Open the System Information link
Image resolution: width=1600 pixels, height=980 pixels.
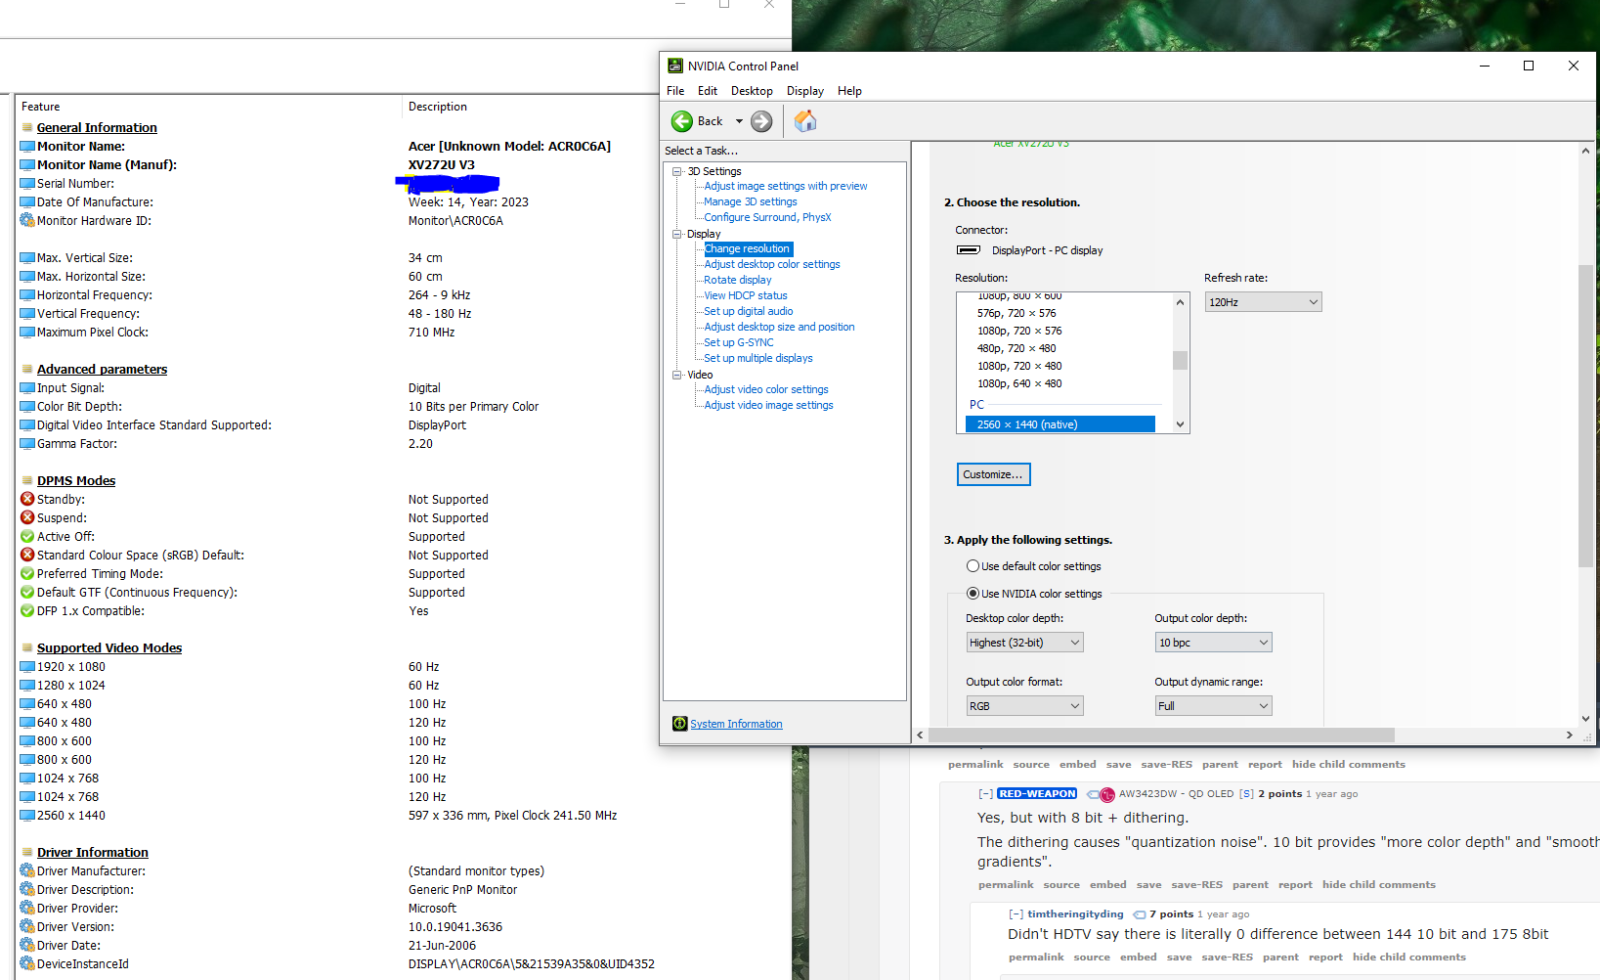(736, 724)
